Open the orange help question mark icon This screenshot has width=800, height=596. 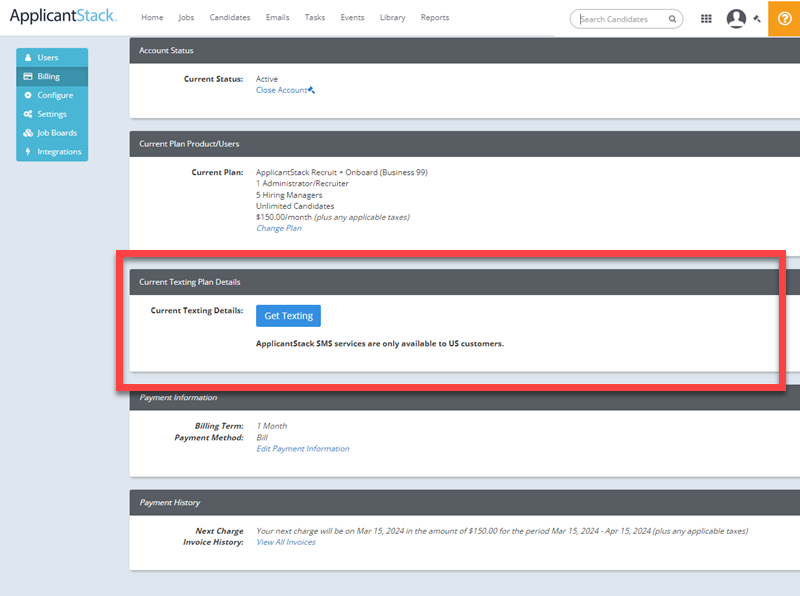click(x=786, y=18)
